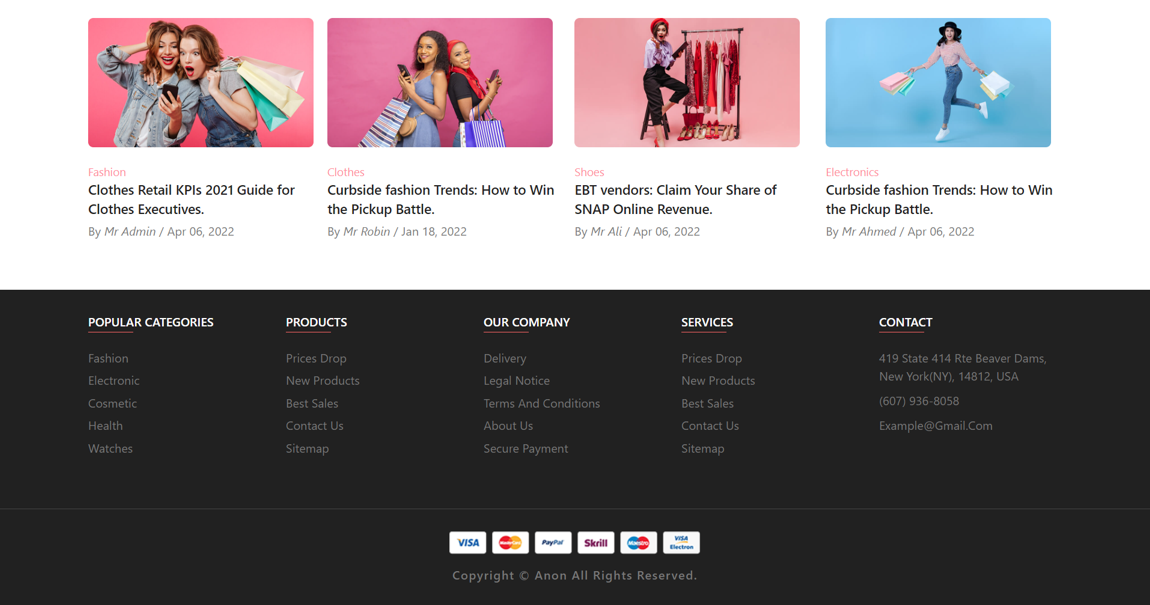Click the Example@Gmail.Com contact email
The width and height of the screenshot is (1150, 605).
(935, 425)
